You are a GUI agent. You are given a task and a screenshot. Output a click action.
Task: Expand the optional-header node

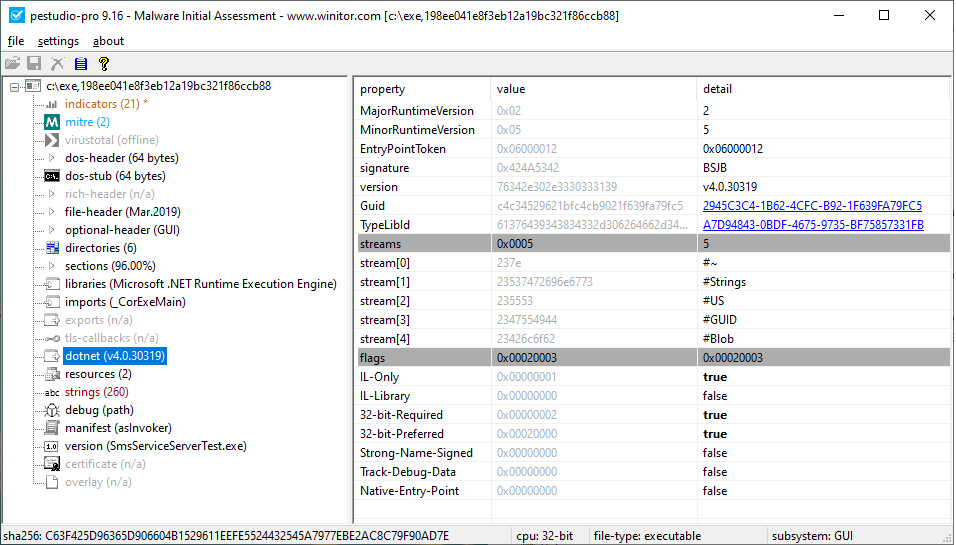52,230
